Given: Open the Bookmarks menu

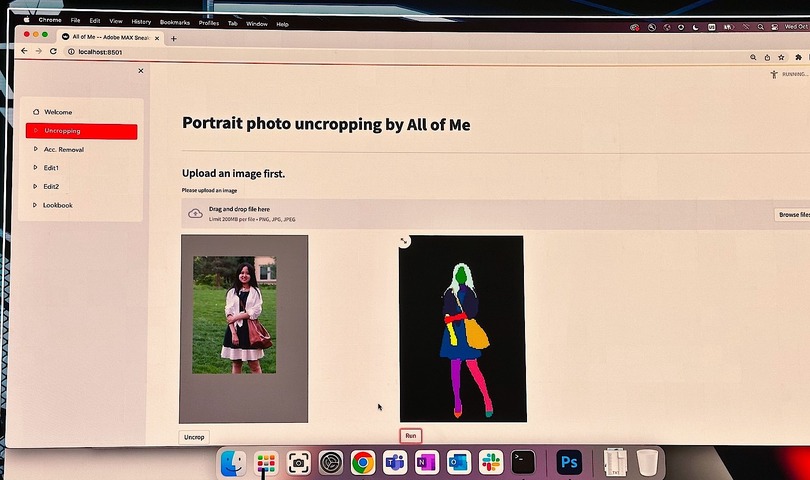Looking at the screenshot, I should coord(175,22).
